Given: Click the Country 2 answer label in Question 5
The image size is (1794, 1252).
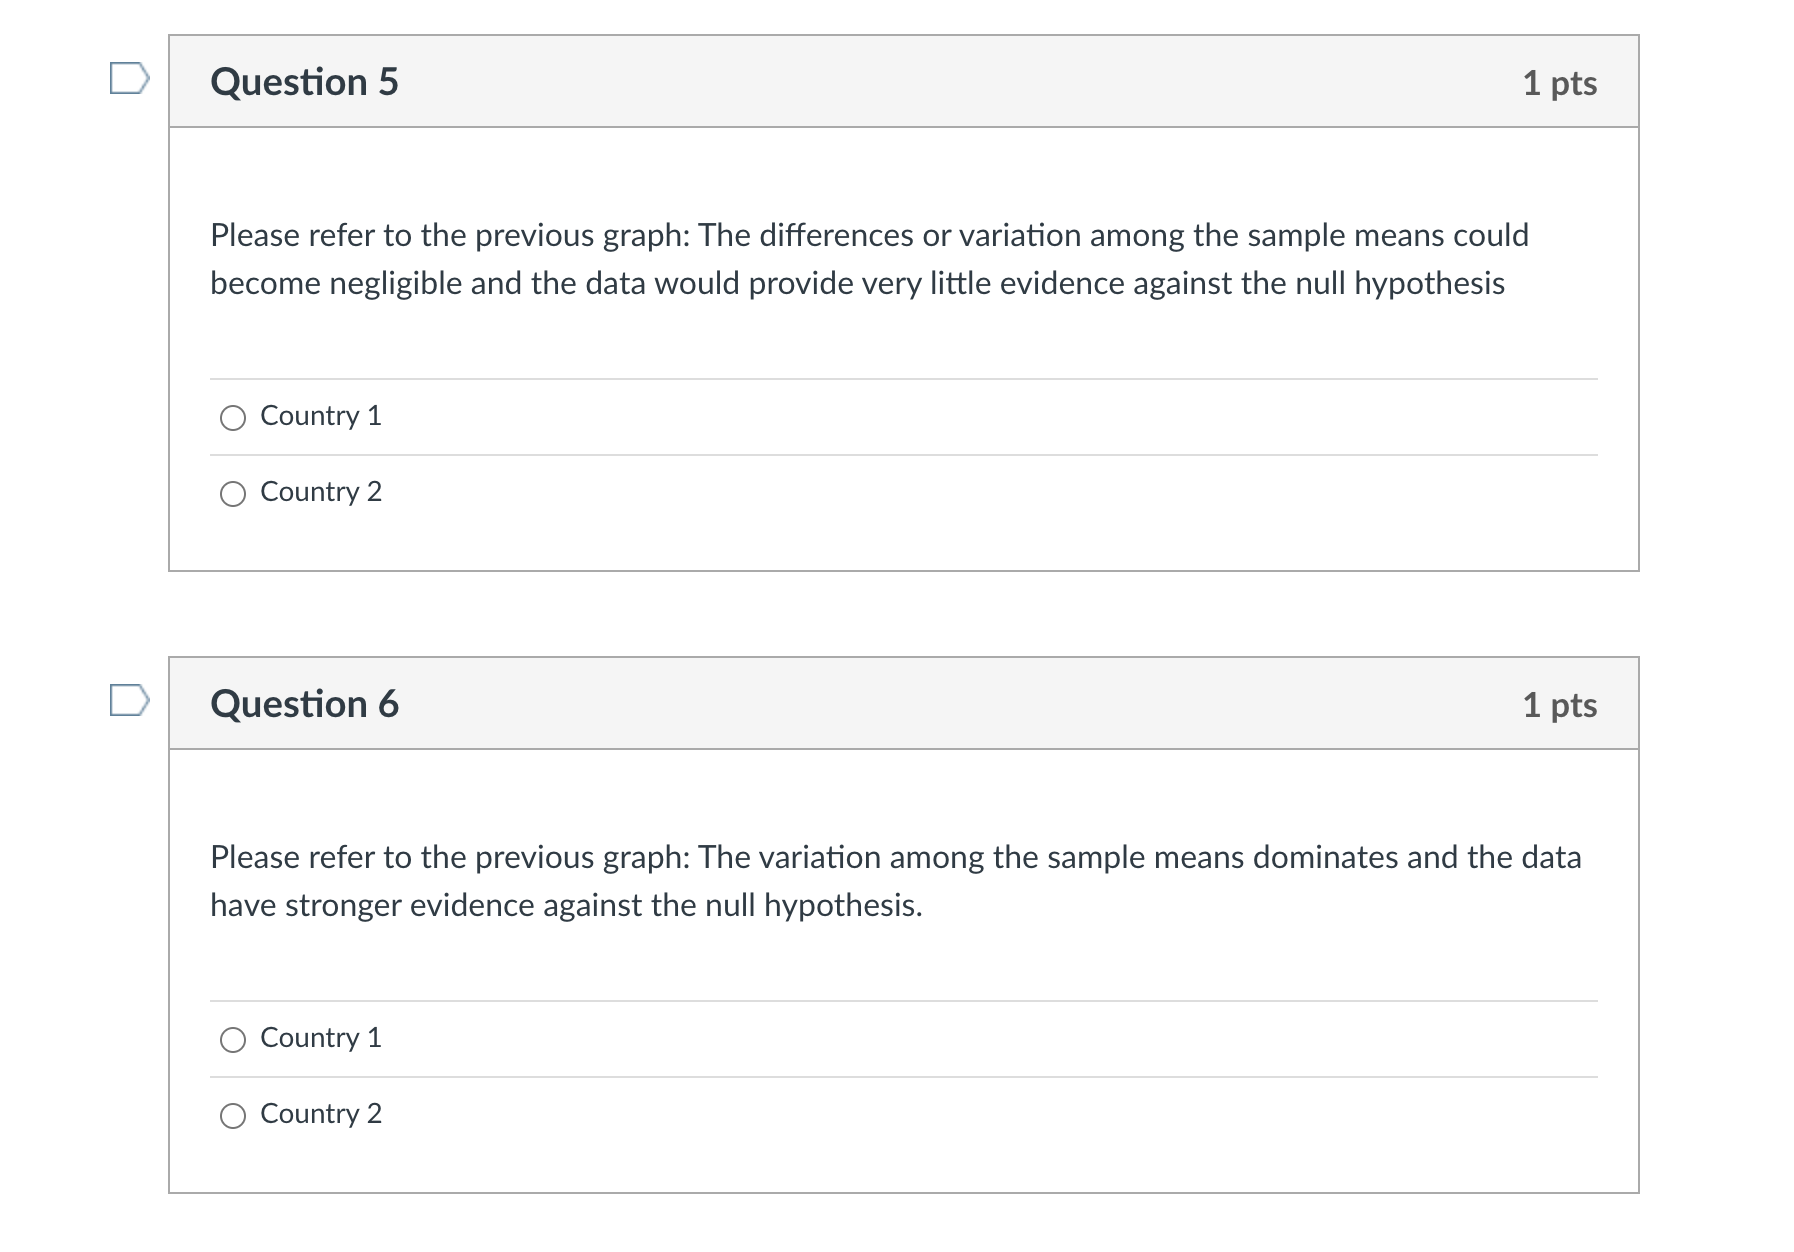Looking at the screenshot, I should point(320,492).
